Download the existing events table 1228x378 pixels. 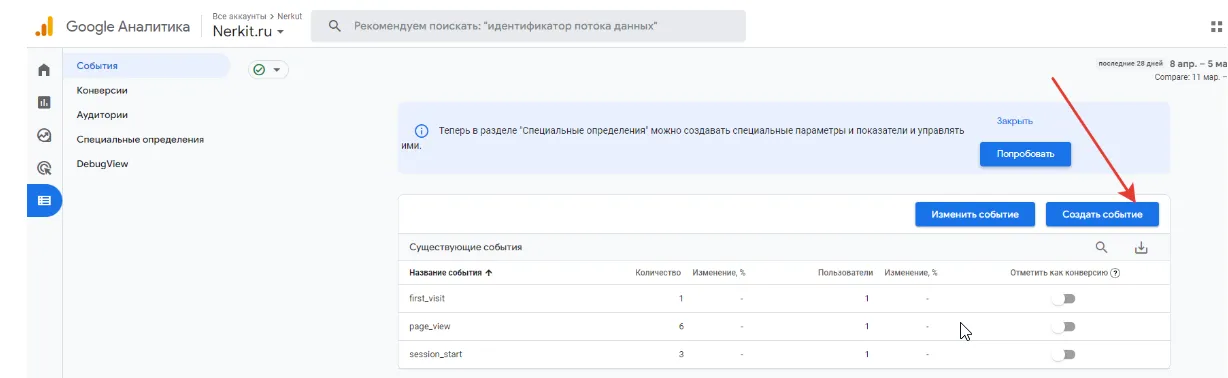[x=1142, y=248]
